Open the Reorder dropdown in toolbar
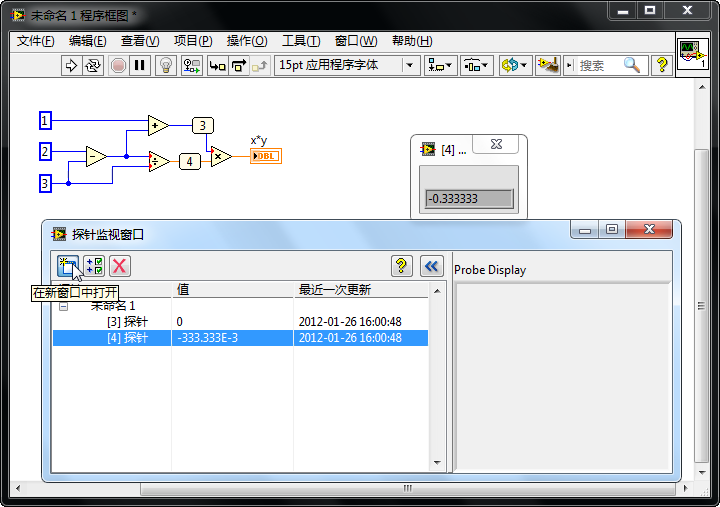The height and width of the screenshot is (507, 720). (x=514, y=65)
